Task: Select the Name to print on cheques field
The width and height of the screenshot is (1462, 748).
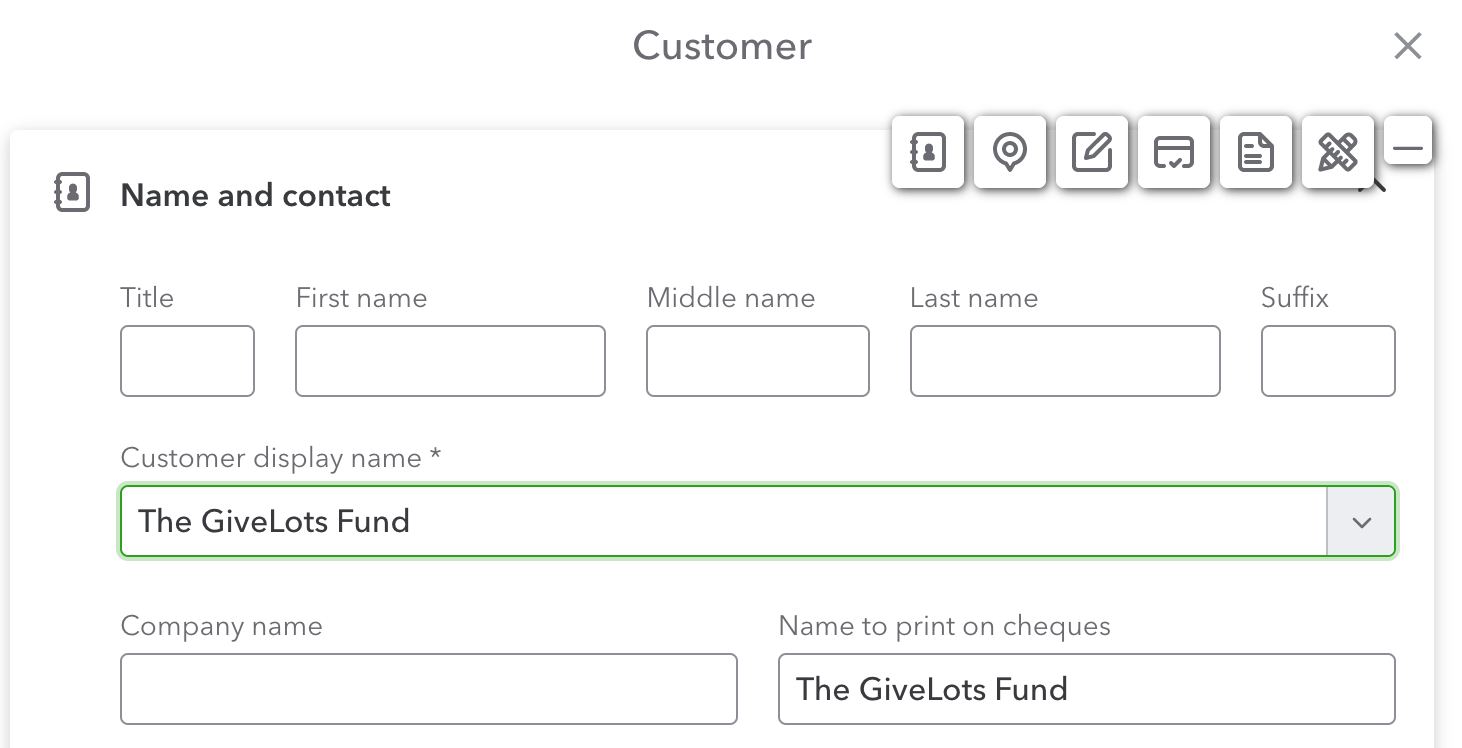Action: click(1086, 688)
